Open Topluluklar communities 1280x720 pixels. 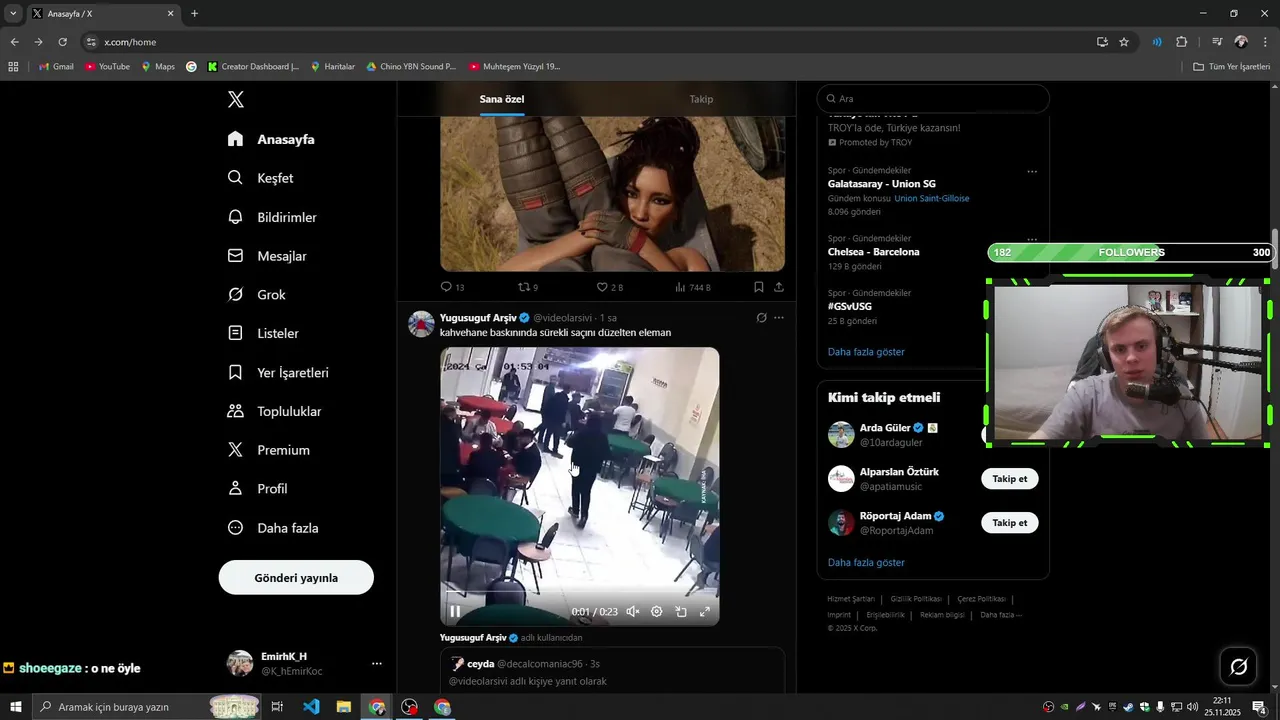[x=274, y=411]
